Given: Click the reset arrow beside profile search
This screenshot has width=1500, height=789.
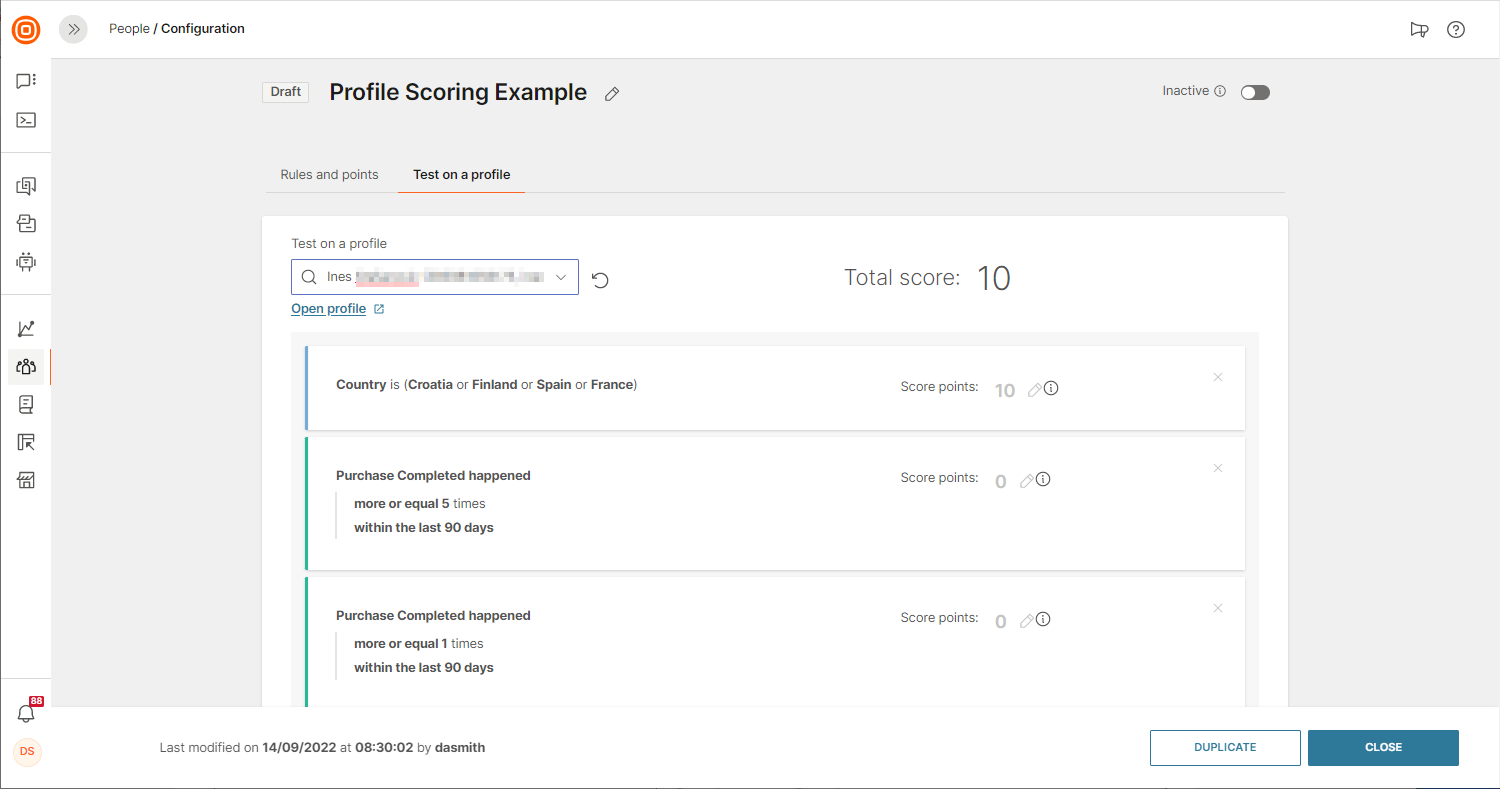Looking at the screenshot, I should click(x=600, y=280).
